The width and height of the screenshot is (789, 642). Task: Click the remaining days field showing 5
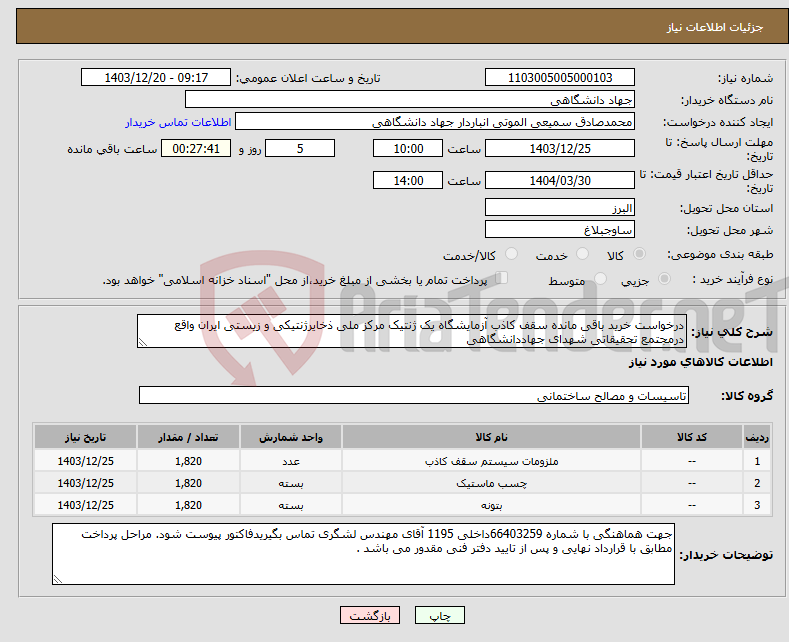(300, 148)
